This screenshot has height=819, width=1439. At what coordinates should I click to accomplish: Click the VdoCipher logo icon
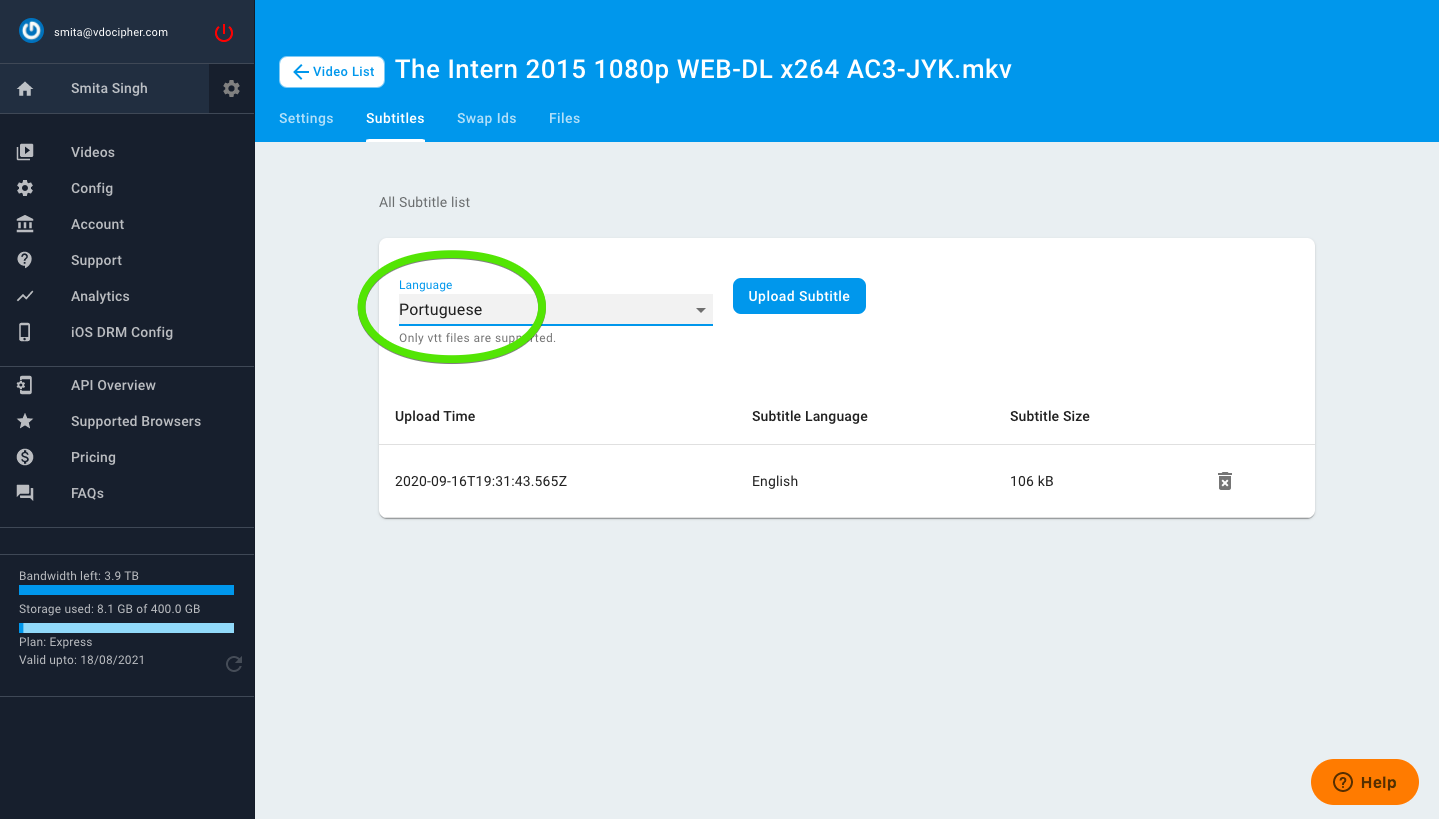pos(31,31)
